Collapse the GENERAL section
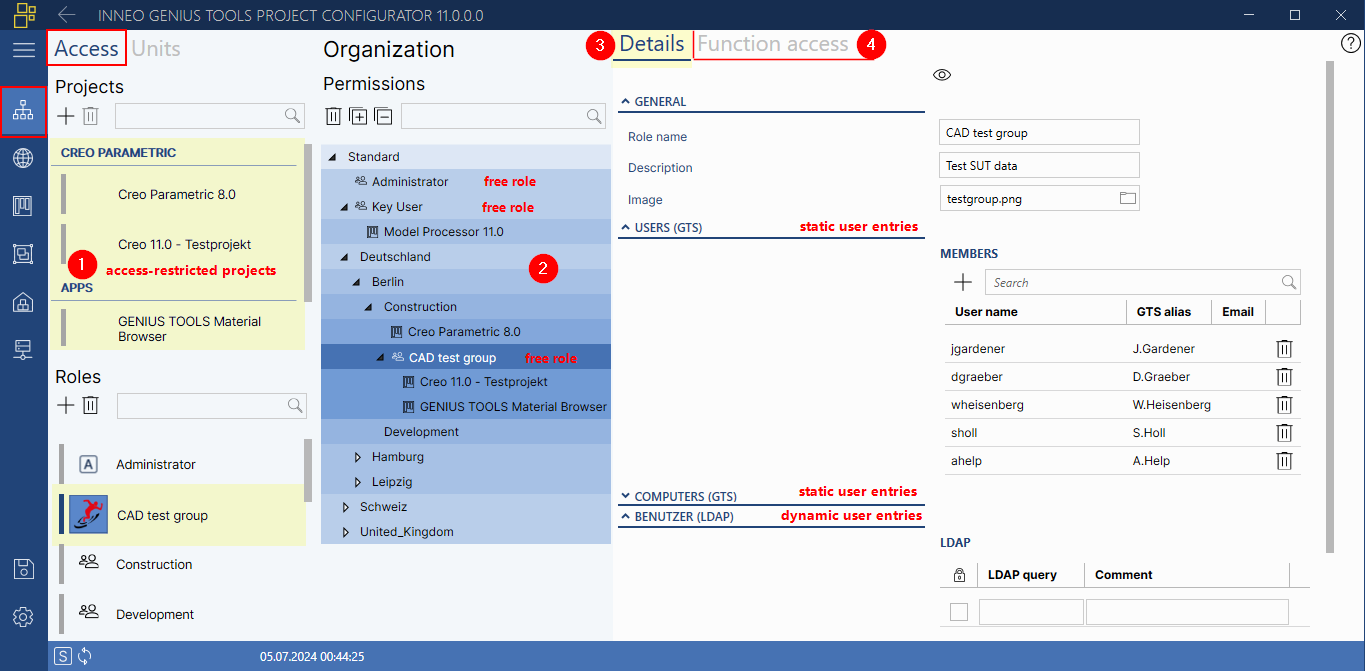The height and width of the screenshot is (671, 1365). click(x=626, y=102)
